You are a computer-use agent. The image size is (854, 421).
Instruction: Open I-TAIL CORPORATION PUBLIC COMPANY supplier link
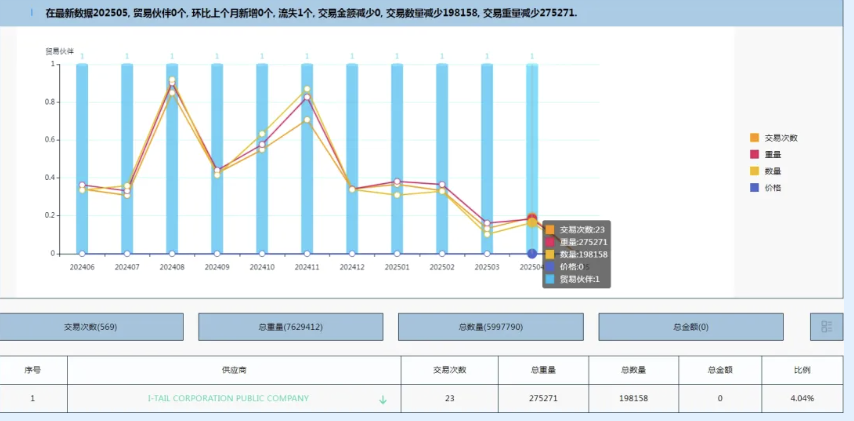[228, 398]
